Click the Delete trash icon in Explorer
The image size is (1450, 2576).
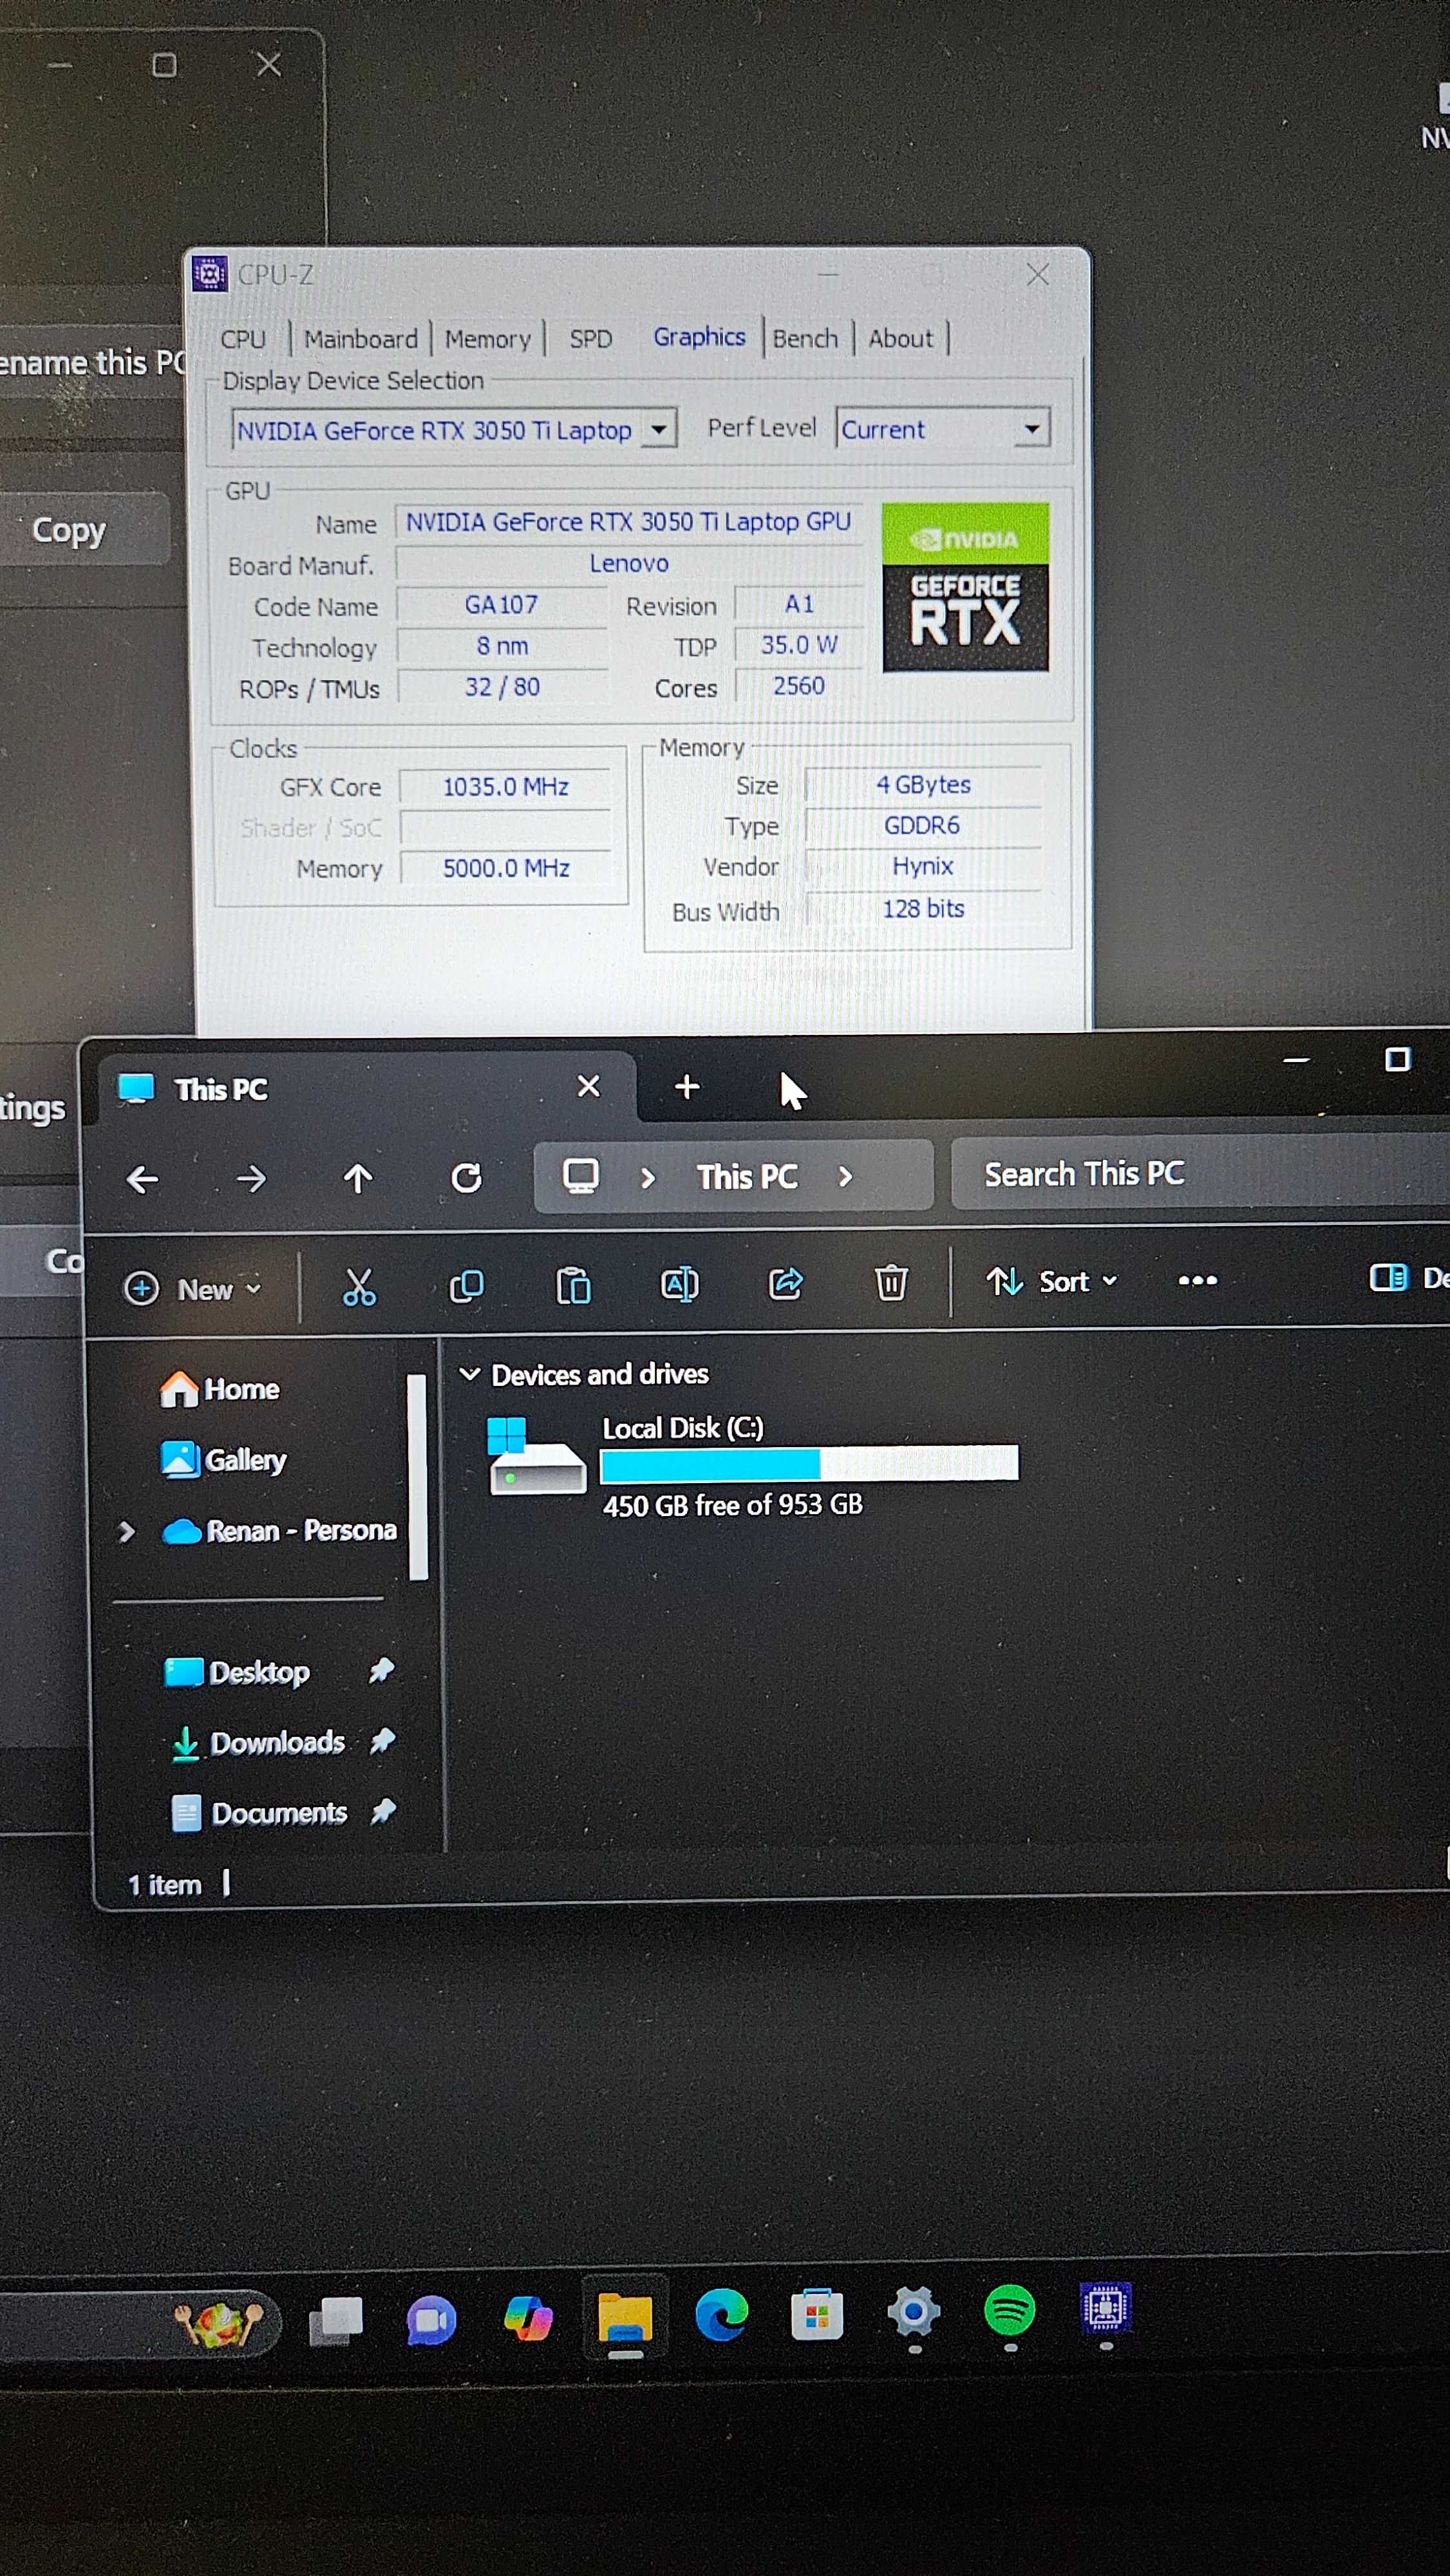point(891,1282)
